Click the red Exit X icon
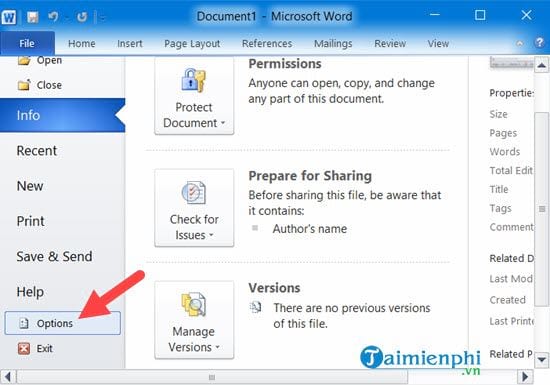The height and width of the screenshot is (385, 550). click(x=24, y=348)
